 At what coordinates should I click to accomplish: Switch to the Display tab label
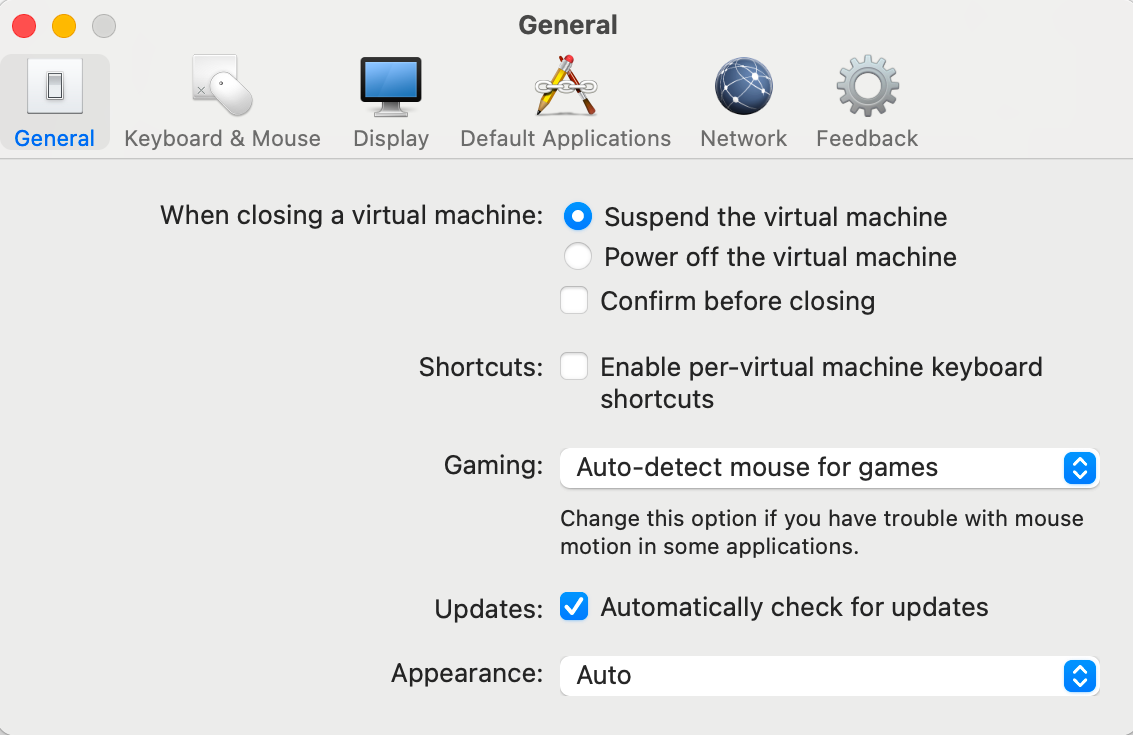click(x=391, y=138)
